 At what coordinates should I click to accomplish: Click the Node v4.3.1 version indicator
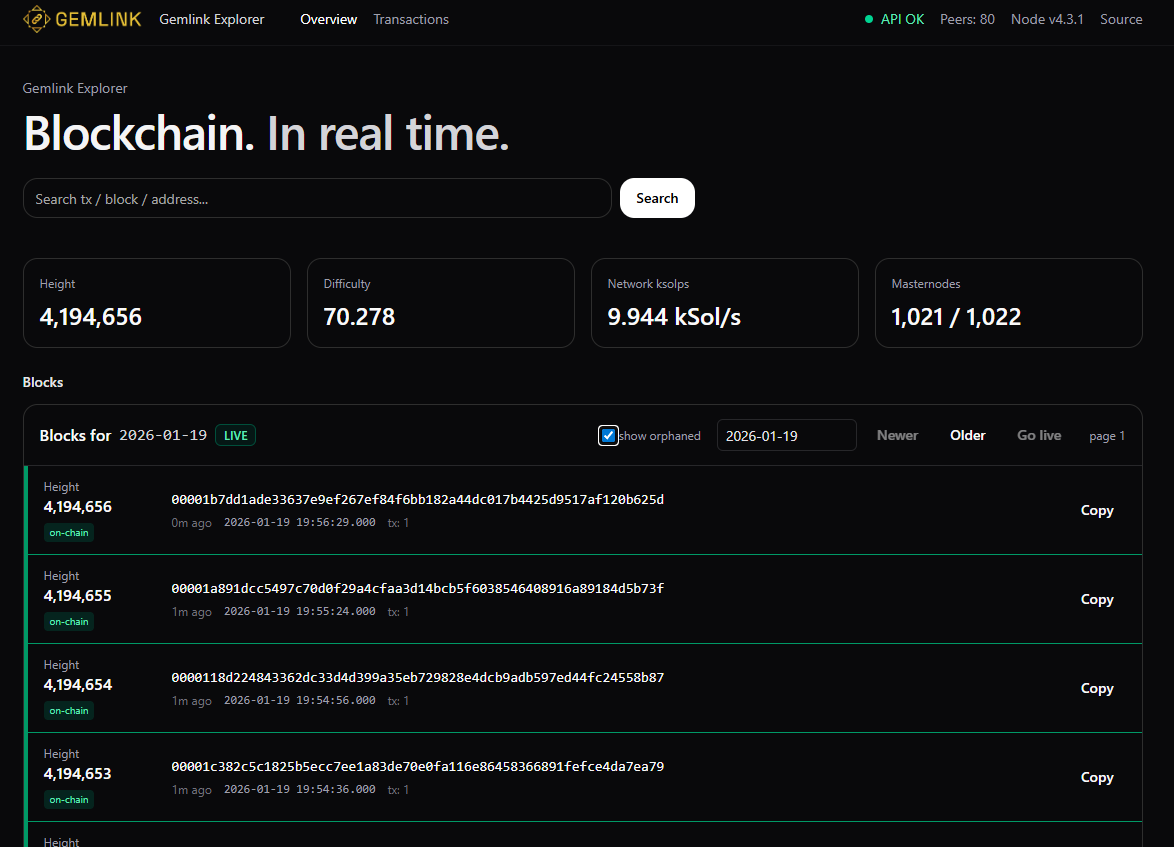[x=1046, y=19]
